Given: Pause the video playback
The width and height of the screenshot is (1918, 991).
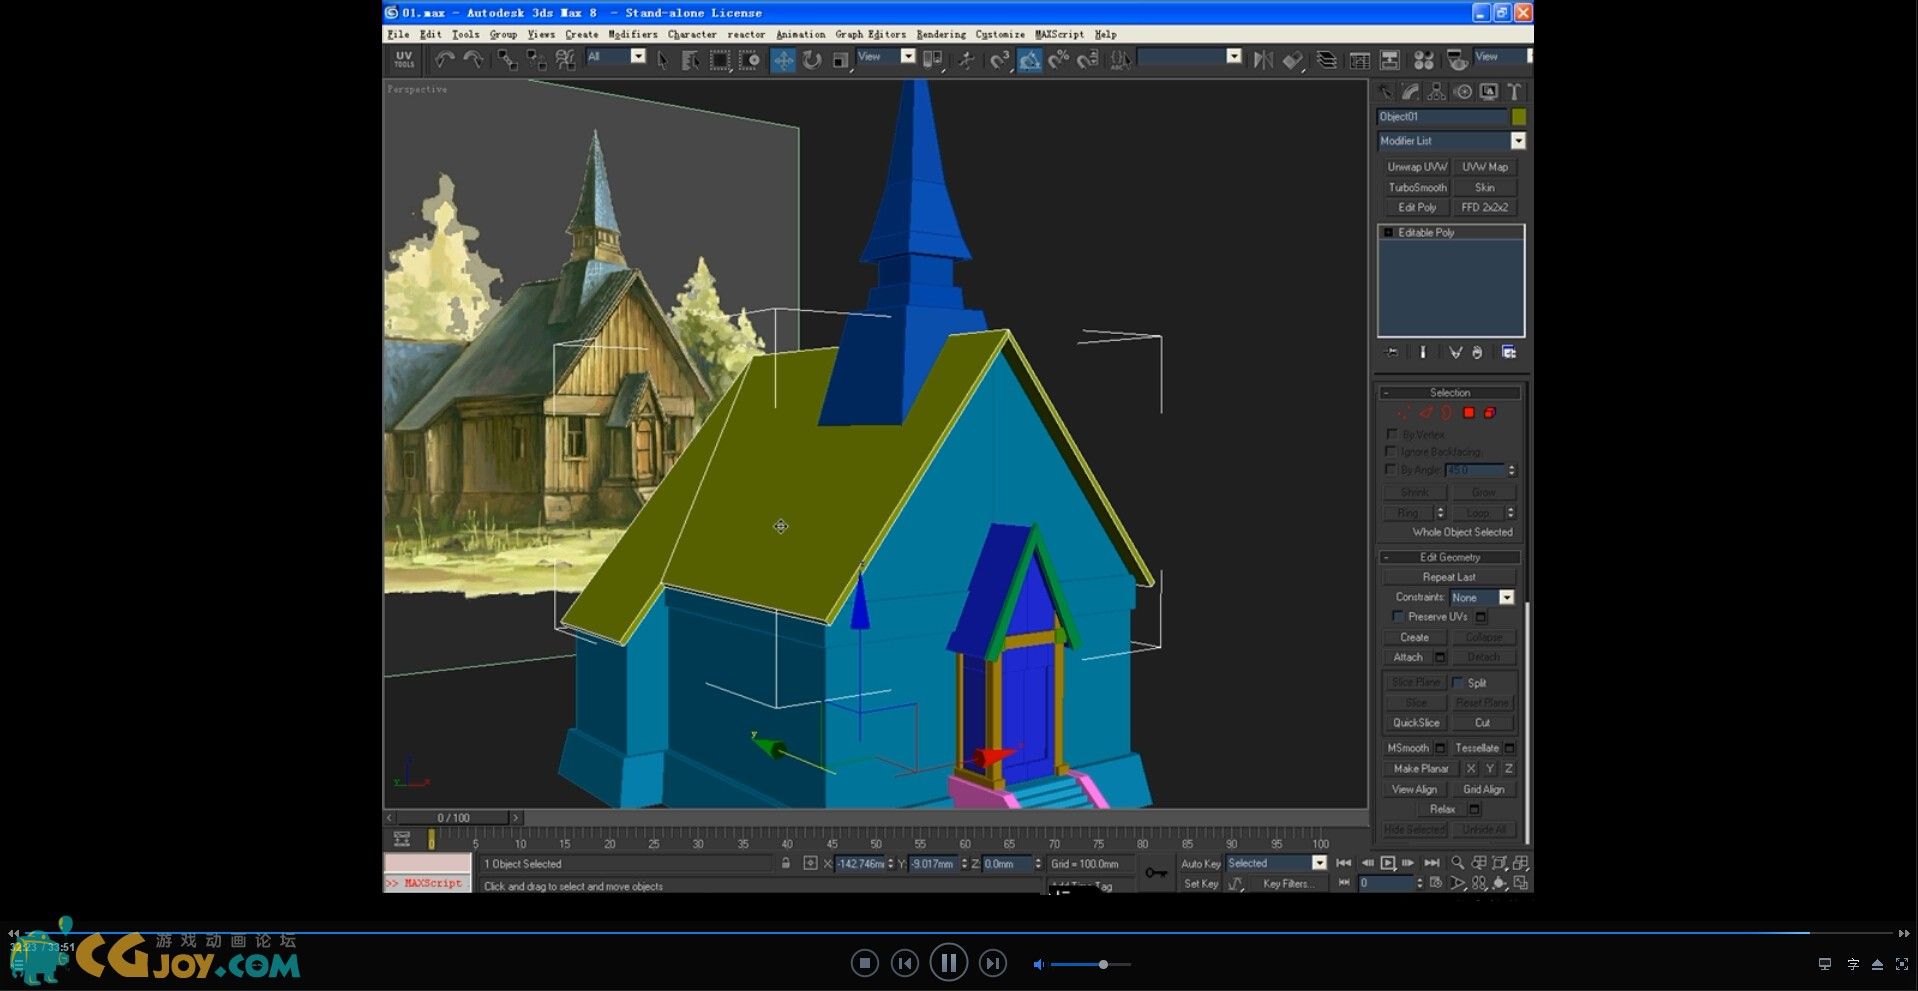Looking at the screenshot, I should 948,963.
